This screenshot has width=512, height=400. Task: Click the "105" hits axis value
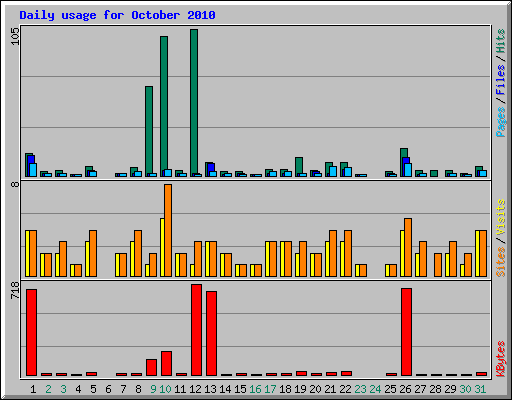15,36
